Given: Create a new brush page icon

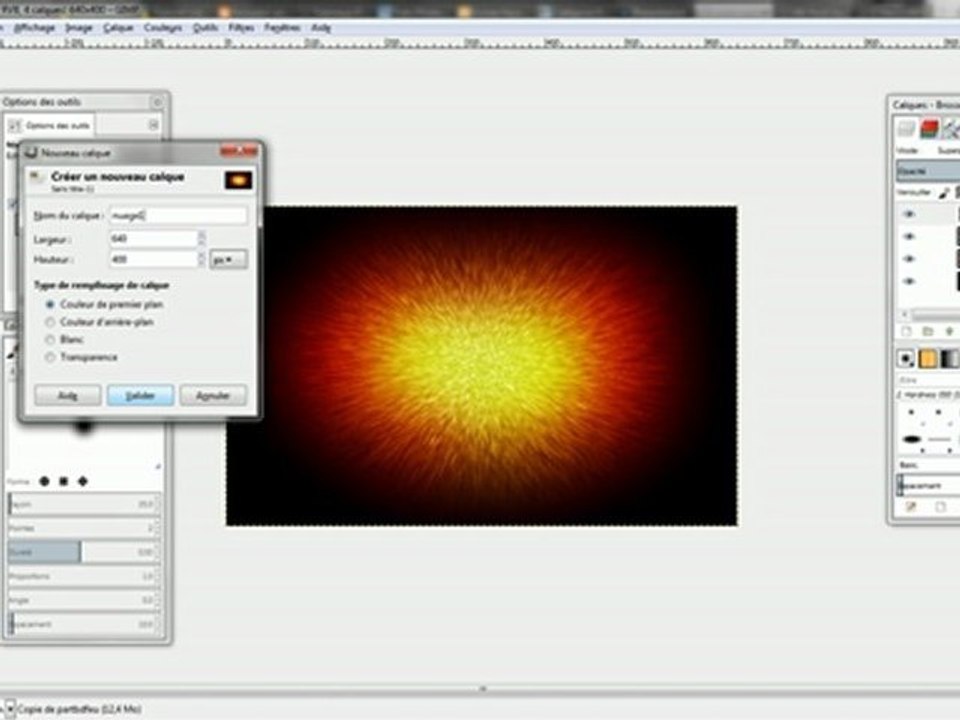Looking at the screenshot, I should (x=940, y=506).
